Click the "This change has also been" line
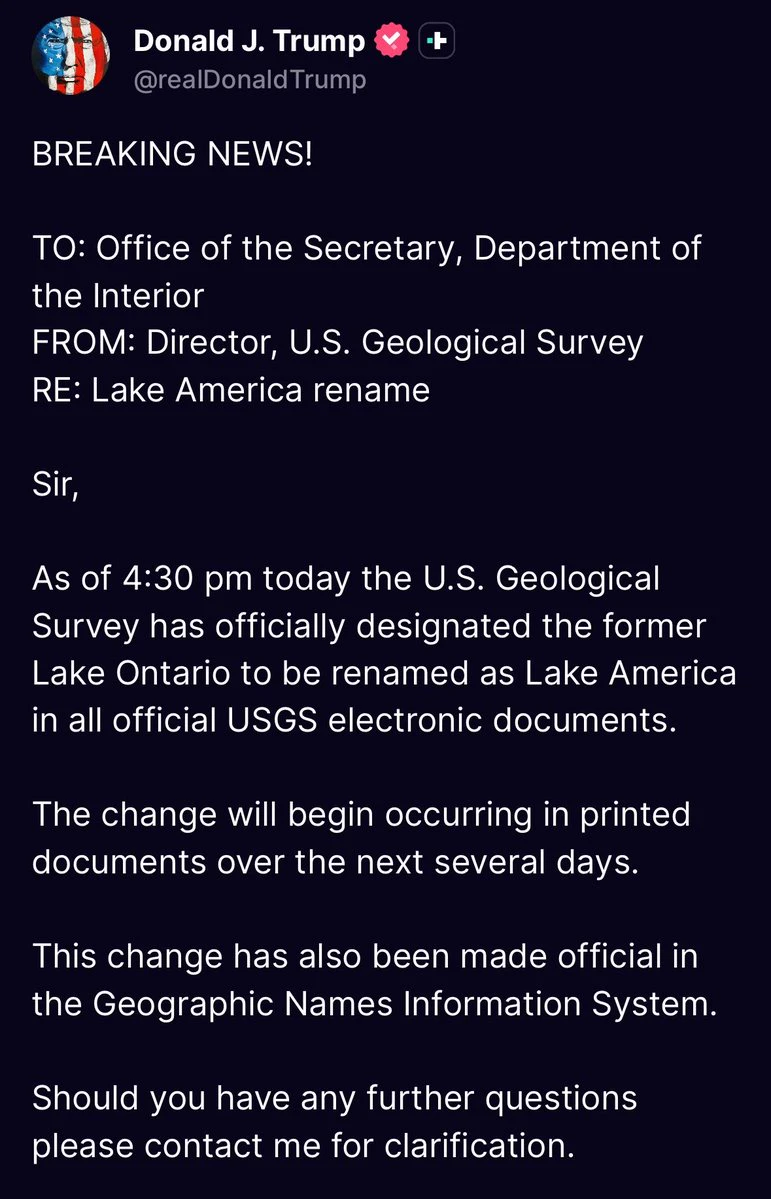Viewport: 771px width, 1199px height. [365, 957]
